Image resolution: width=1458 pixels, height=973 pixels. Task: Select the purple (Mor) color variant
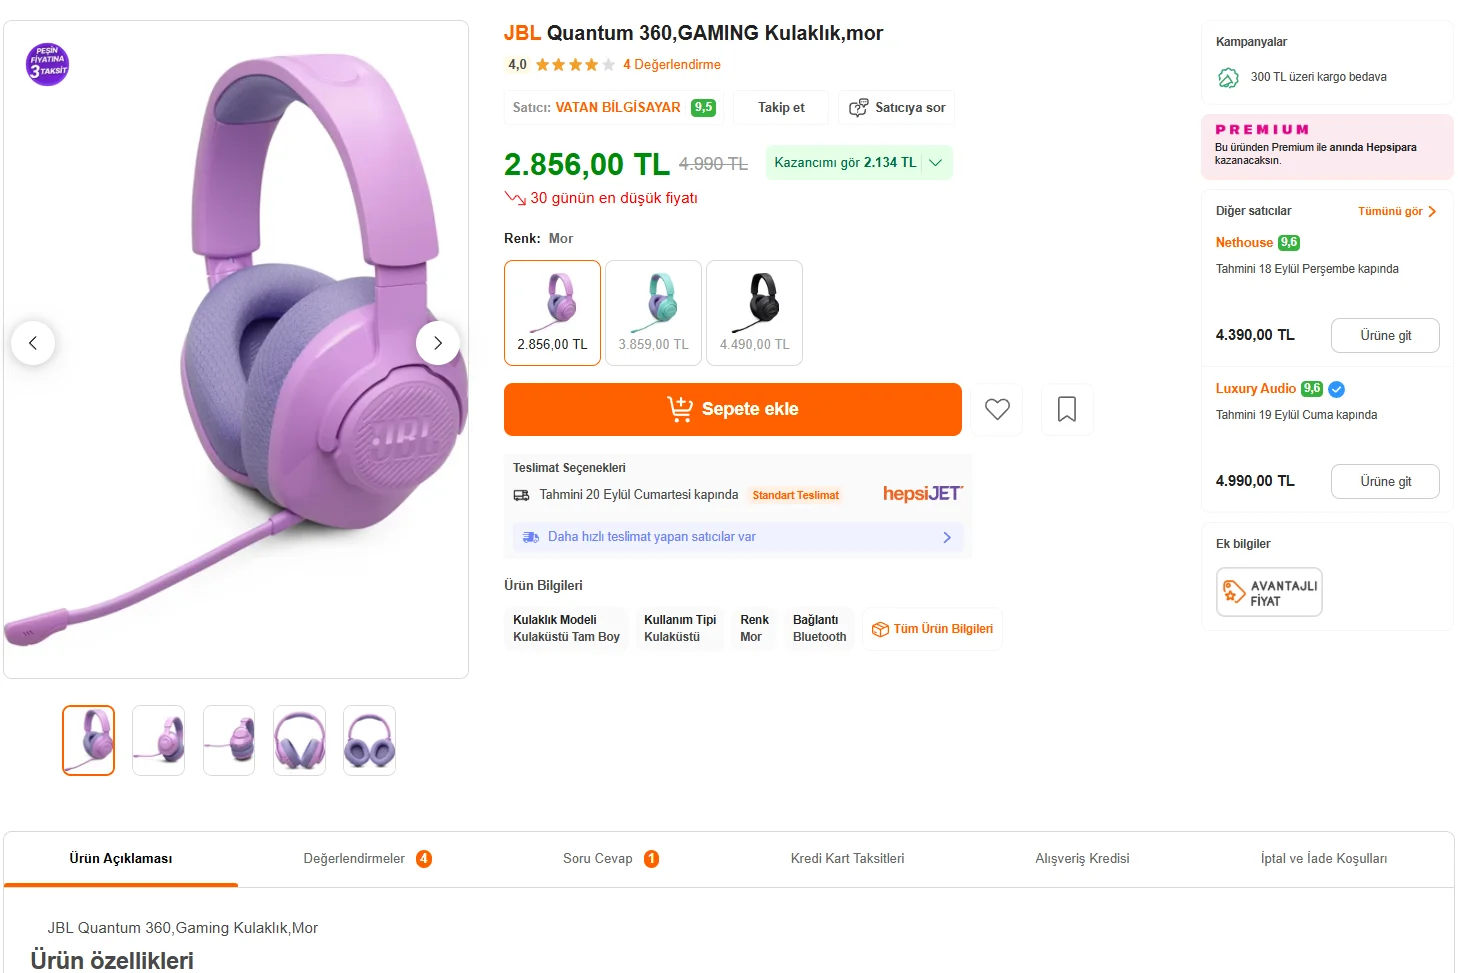(x=552, y=313)
